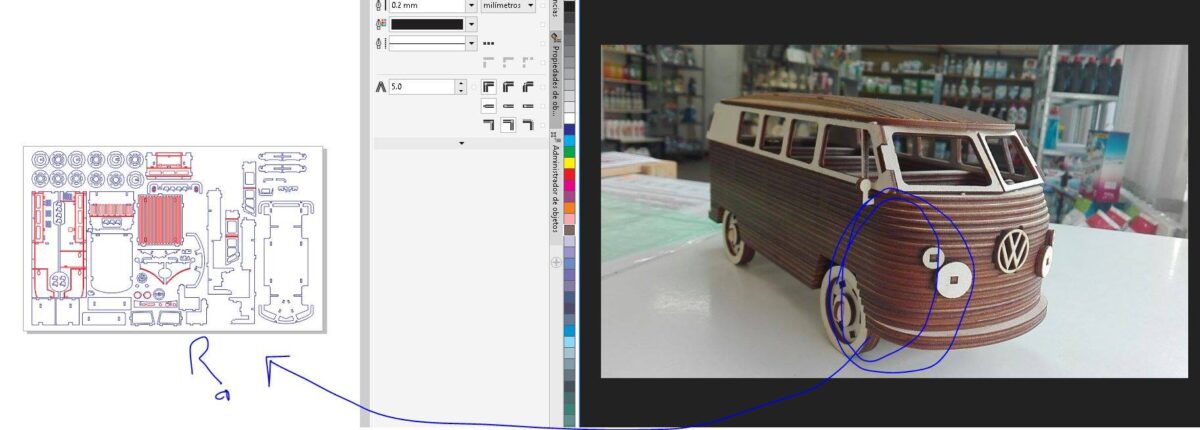This screenshot has height=430, width=1200.
Task: Open the outline width dropdown showing 0.2 mm
Action: pos(471,5)
